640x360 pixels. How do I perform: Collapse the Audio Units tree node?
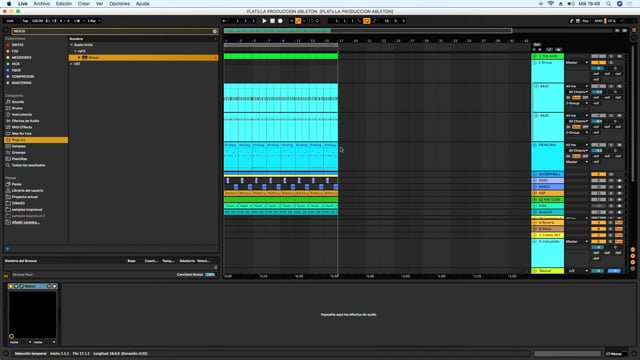click(x=71, y=45)
